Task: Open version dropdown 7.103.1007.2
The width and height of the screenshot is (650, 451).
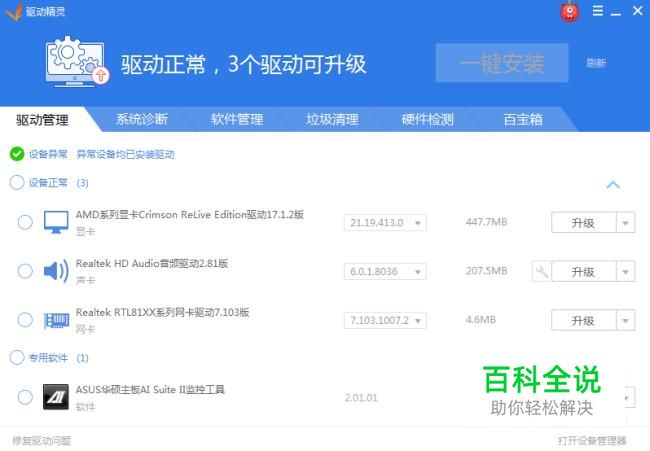Action: tap(385, 320)
